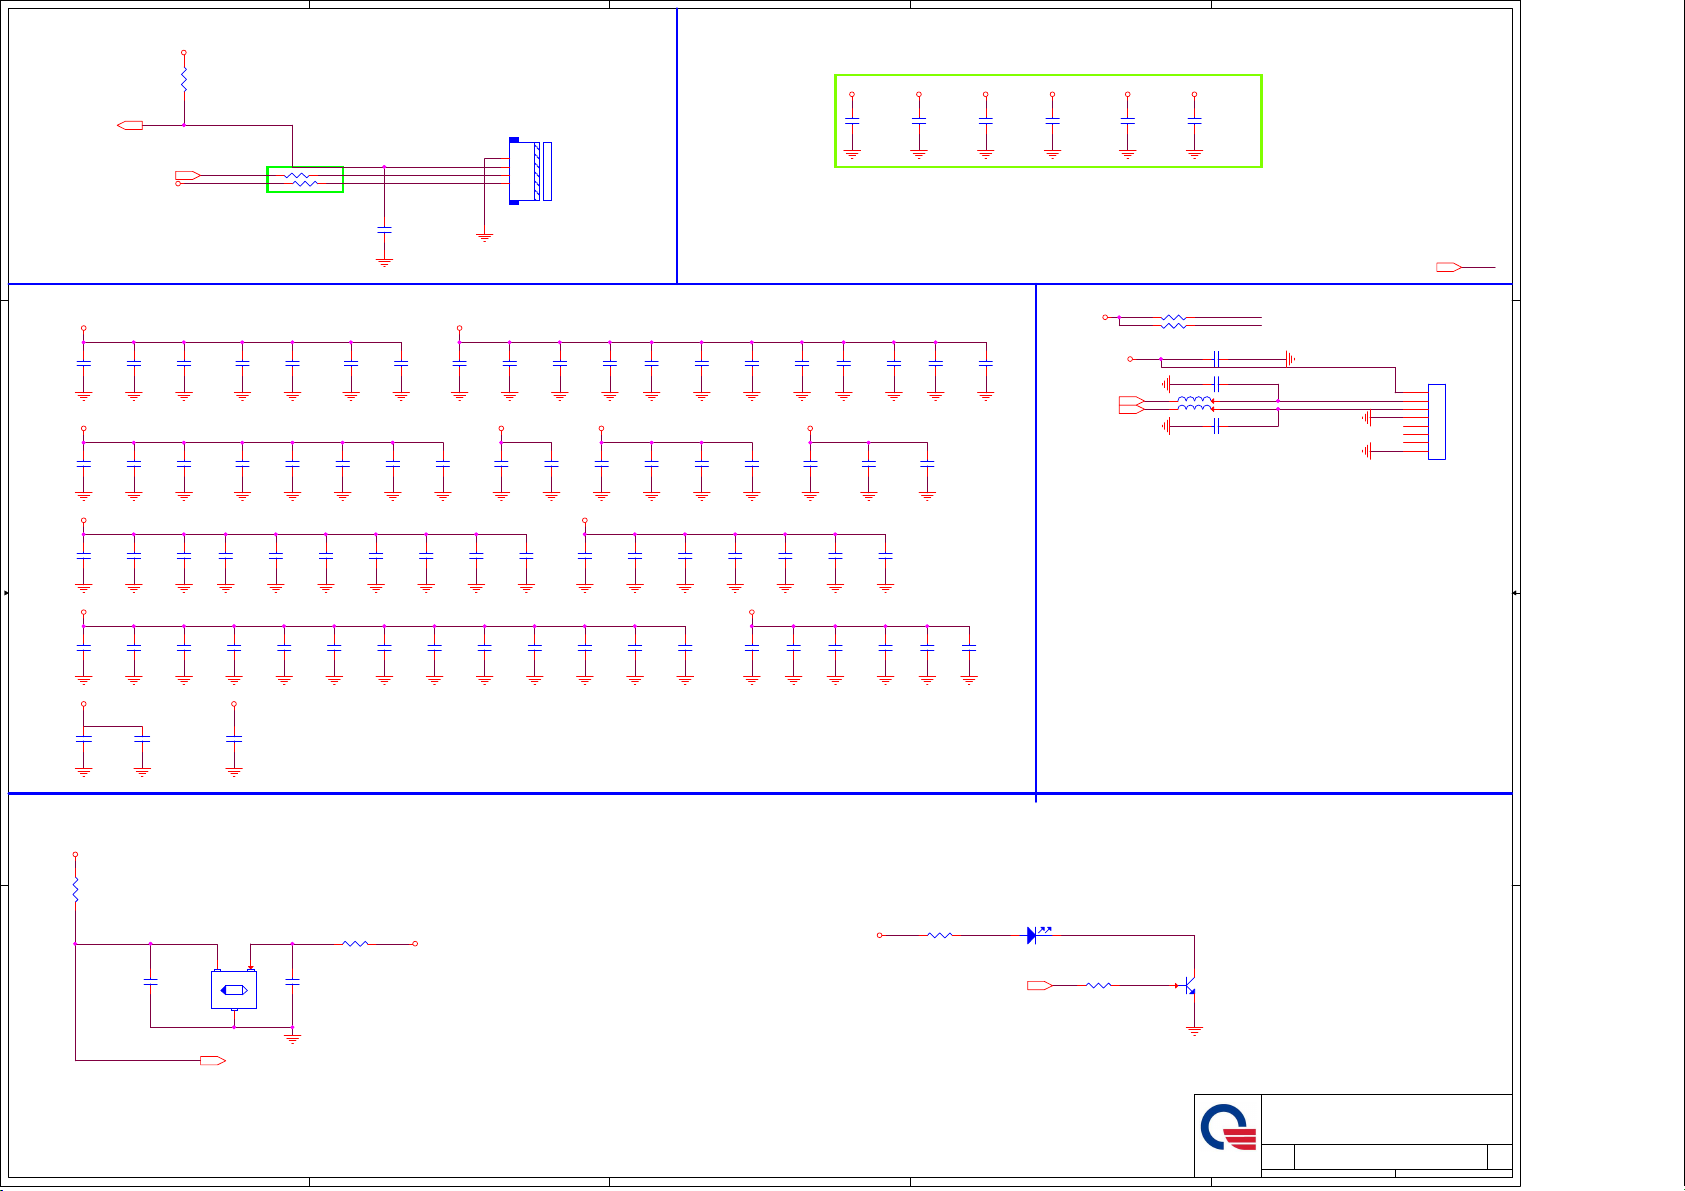Click the first capacitor in the large green box
1685x1191 pixels.
point(852,120)
